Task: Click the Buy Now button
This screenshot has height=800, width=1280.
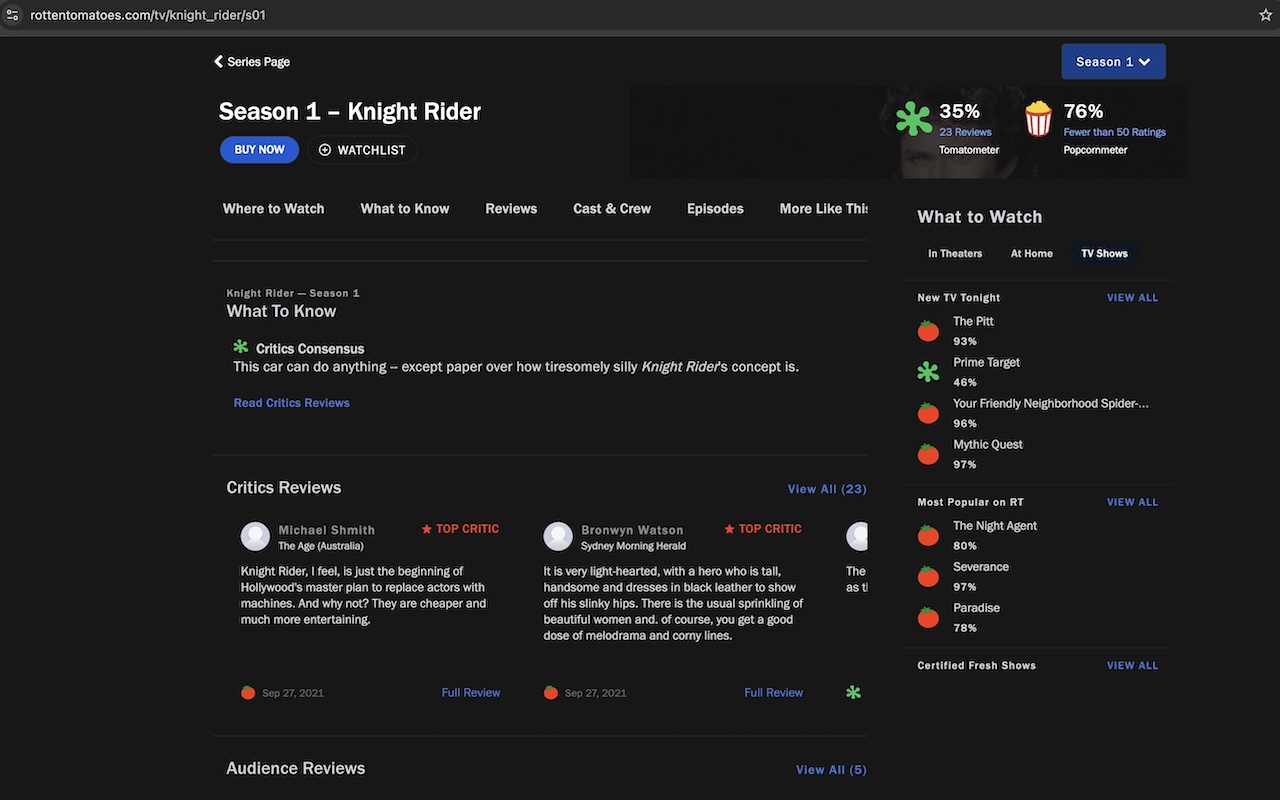Action: point(259,149)
